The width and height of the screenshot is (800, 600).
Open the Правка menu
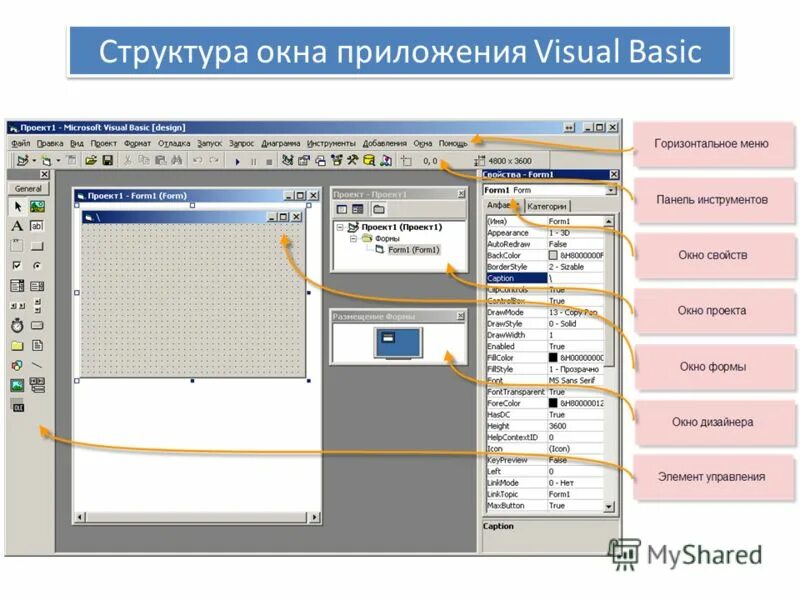click(x=50, y=143)
